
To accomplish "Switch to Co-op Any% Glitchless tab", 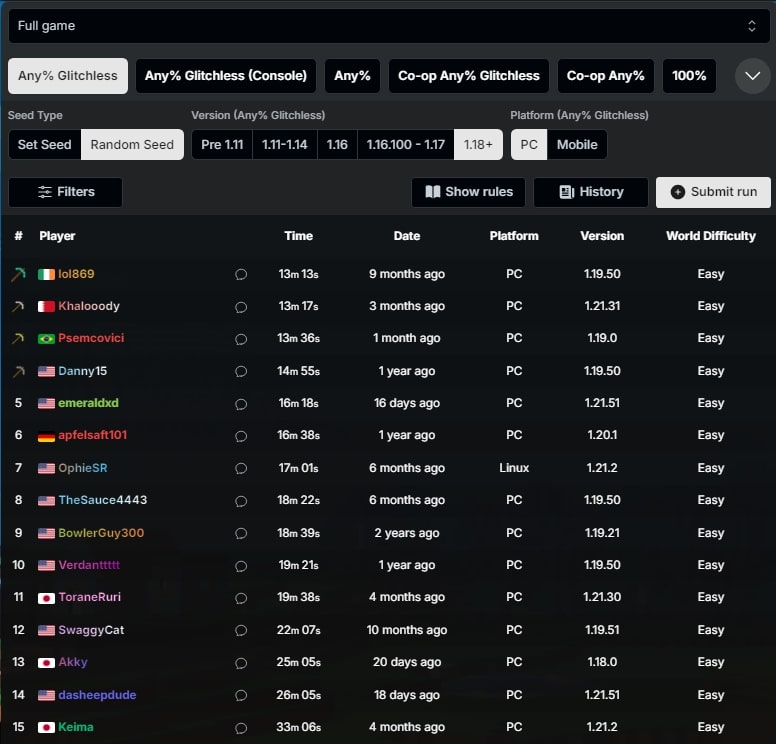I will coord(469,76).
